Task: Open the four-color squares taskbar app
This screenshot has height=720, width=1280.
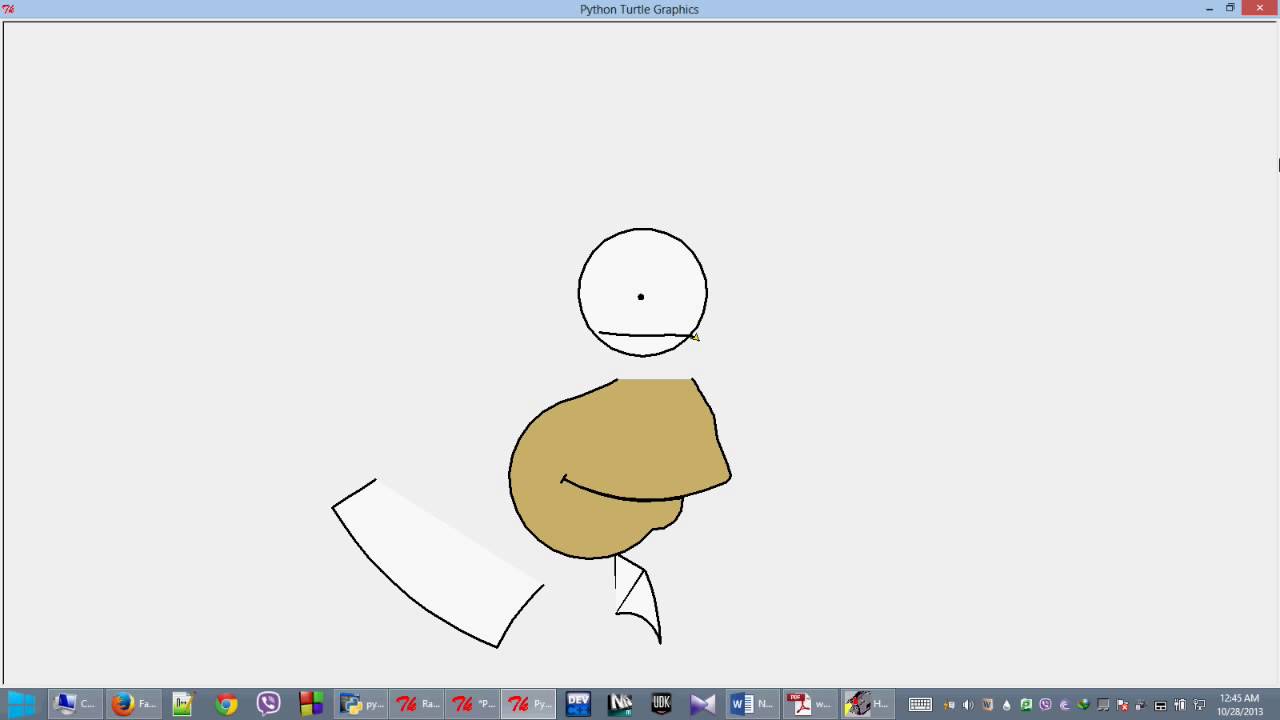Action: [311, 704]
